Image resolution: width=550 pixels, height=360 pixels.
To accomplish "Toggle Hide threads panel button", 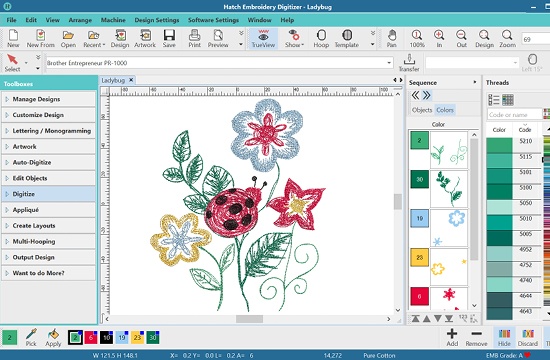I will [x=504, y=338].
